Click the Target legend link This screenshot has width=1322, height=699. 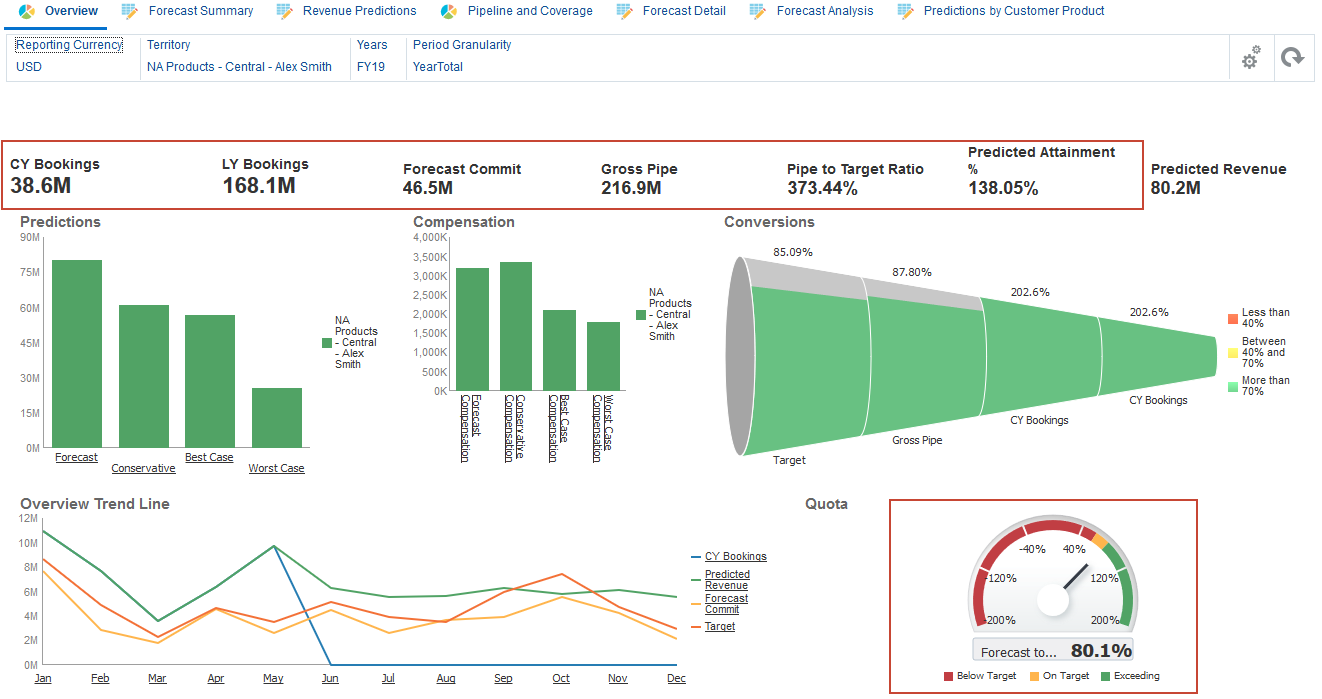(721, 625)
